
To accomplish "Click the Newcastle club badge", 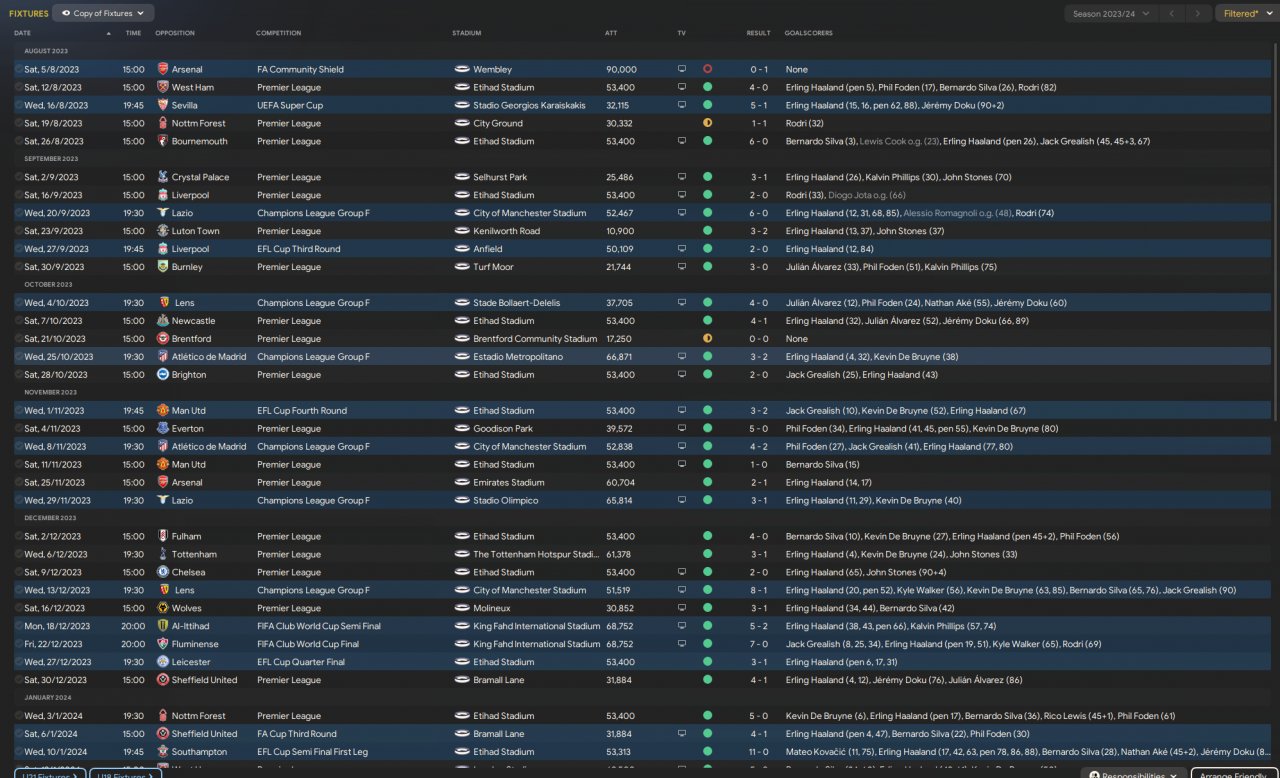I will click(163, 321).
